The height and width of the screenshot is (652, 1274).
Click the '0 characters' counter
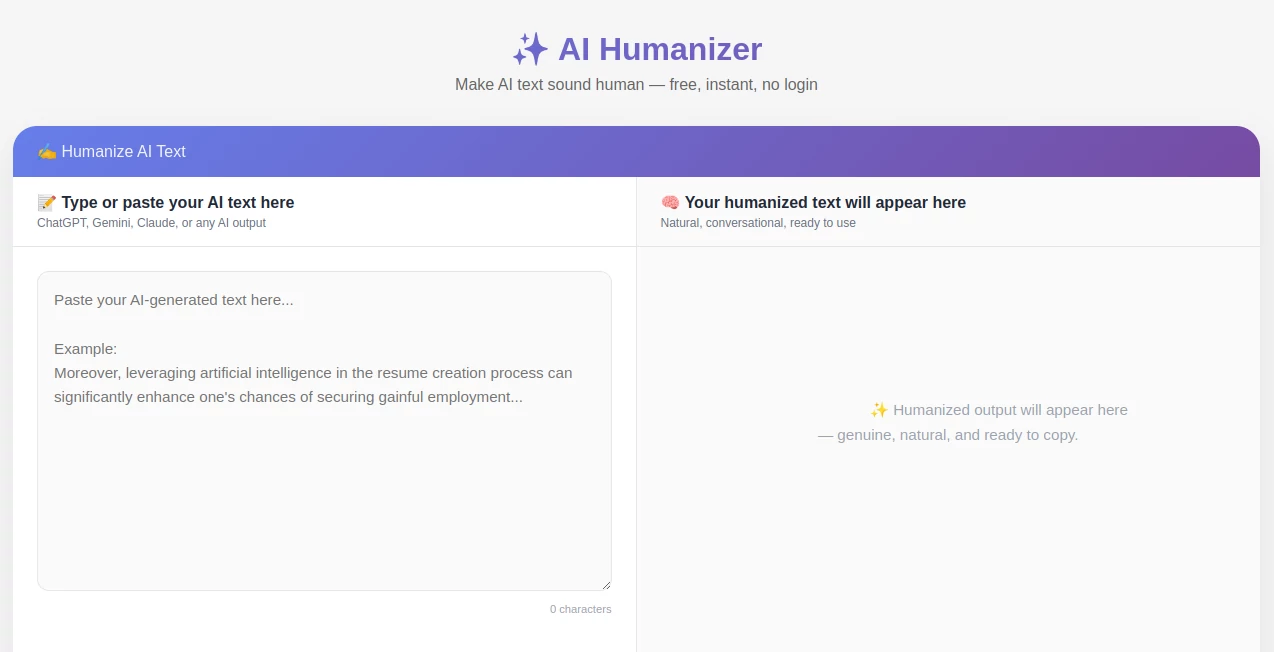[x=580, y=609]
